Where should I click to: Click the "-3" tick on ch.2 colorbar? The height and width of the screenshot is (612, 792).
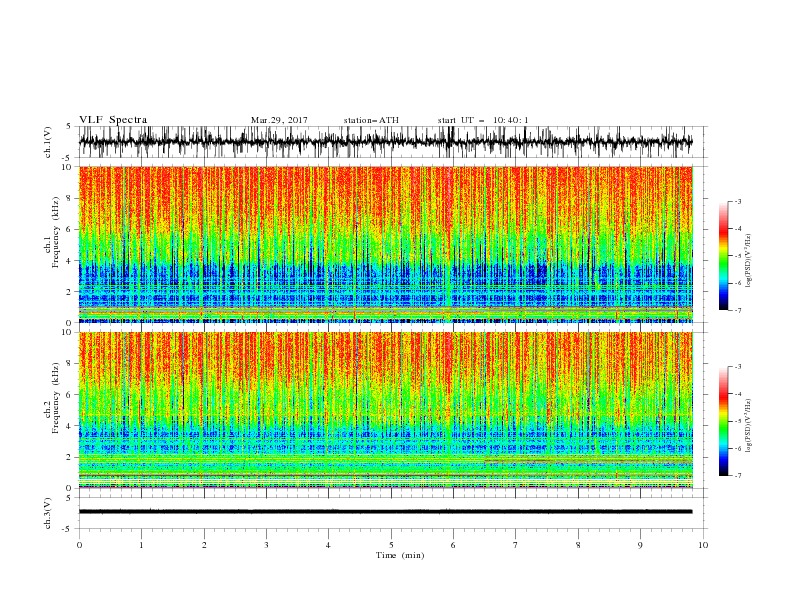[738, 367]
